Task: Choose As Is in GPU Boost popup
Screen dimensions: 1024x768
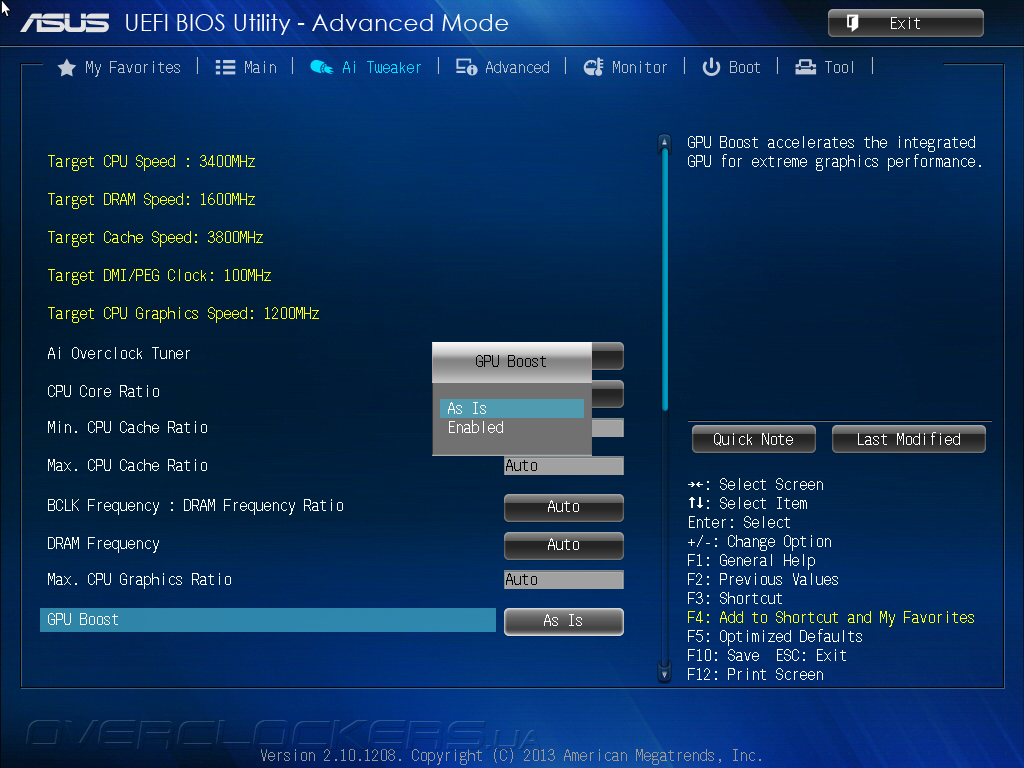Action: 511,408
